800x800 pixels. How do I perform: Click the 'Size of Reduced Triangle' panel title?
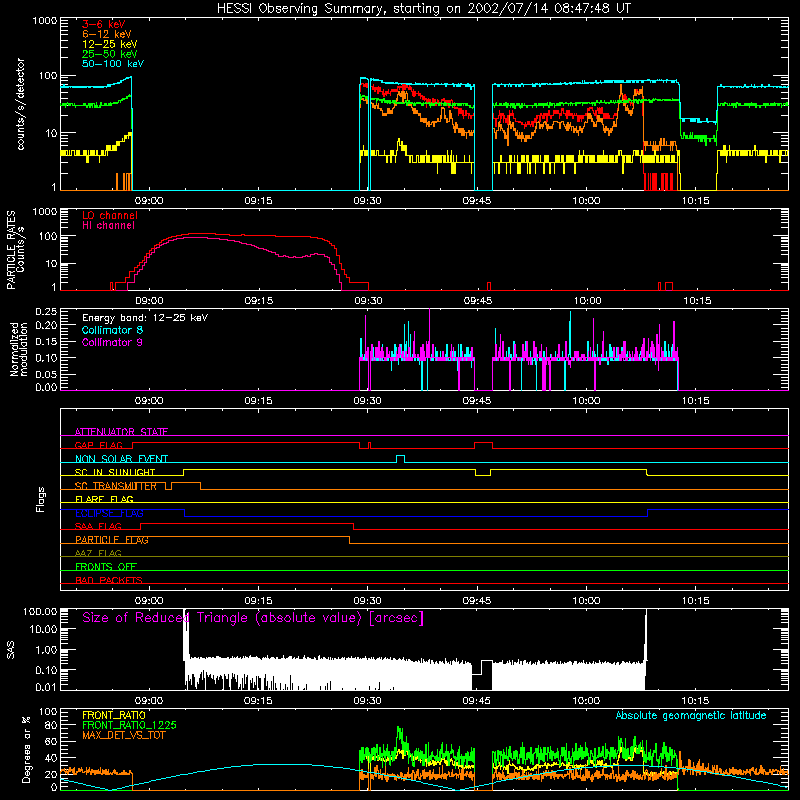253,618
